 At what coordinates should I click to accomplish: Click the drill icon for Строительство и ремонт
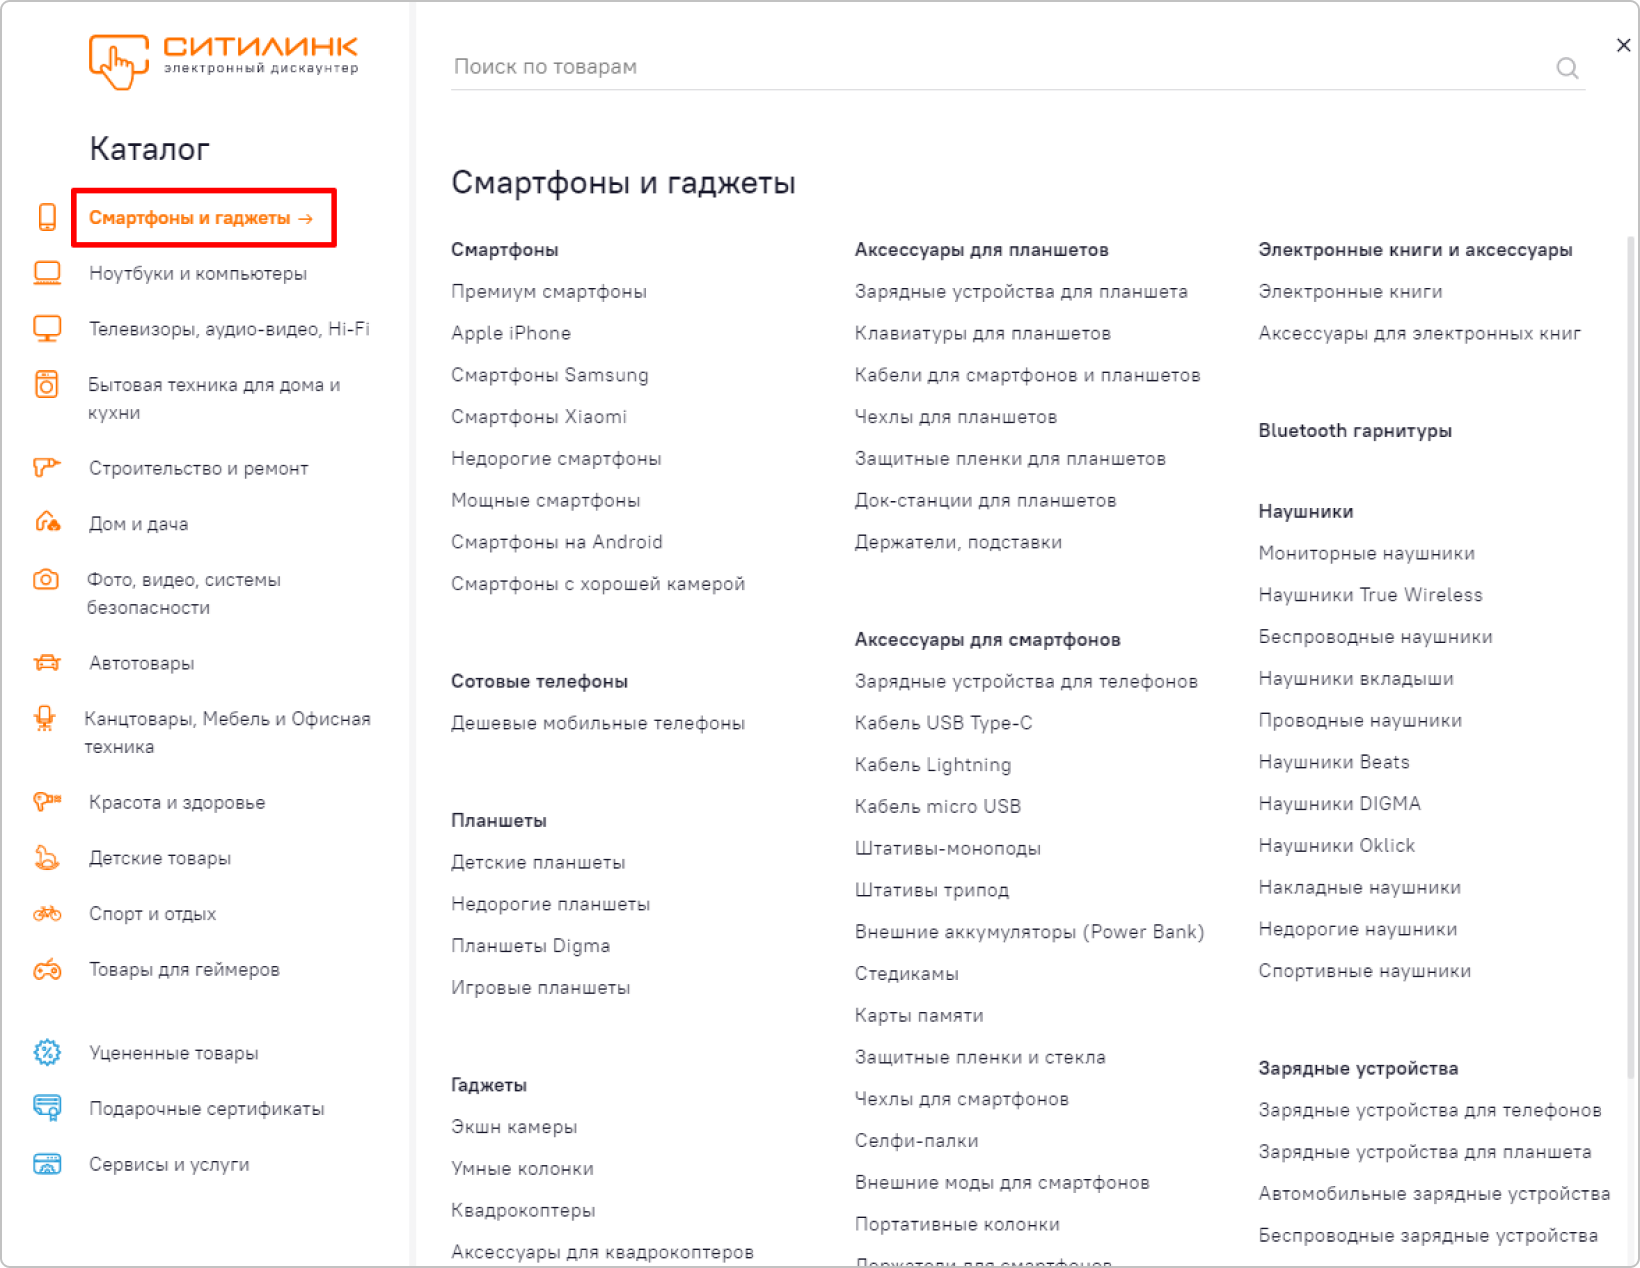pos(47,467)
